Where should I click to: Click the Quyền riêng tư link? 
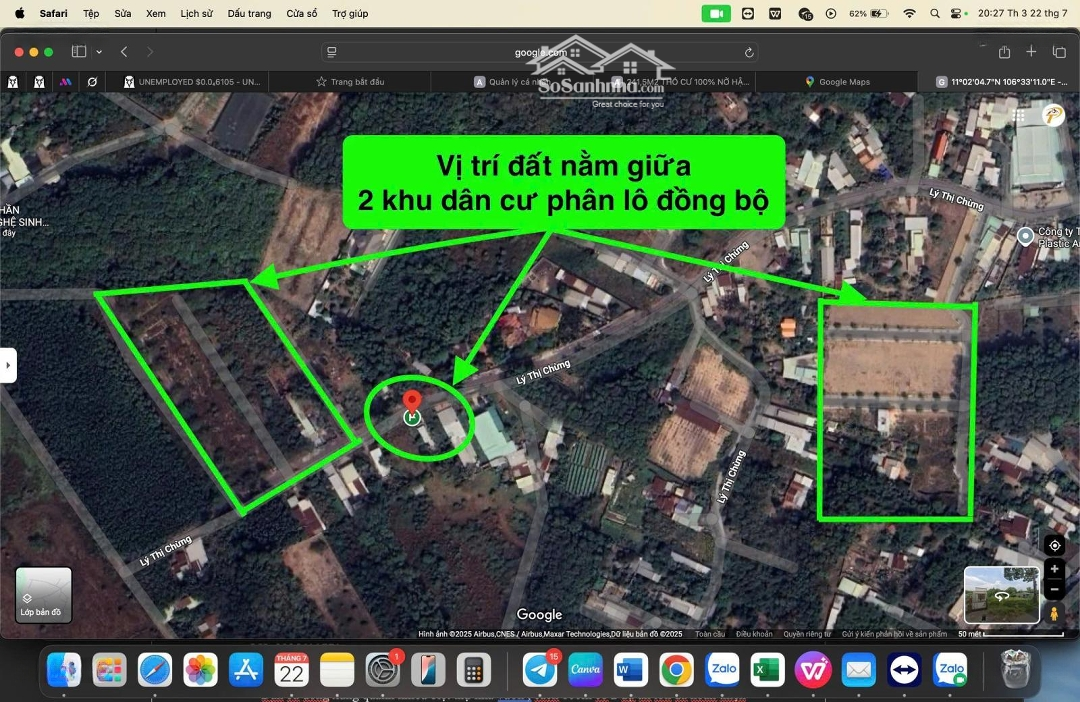(806, 634)
